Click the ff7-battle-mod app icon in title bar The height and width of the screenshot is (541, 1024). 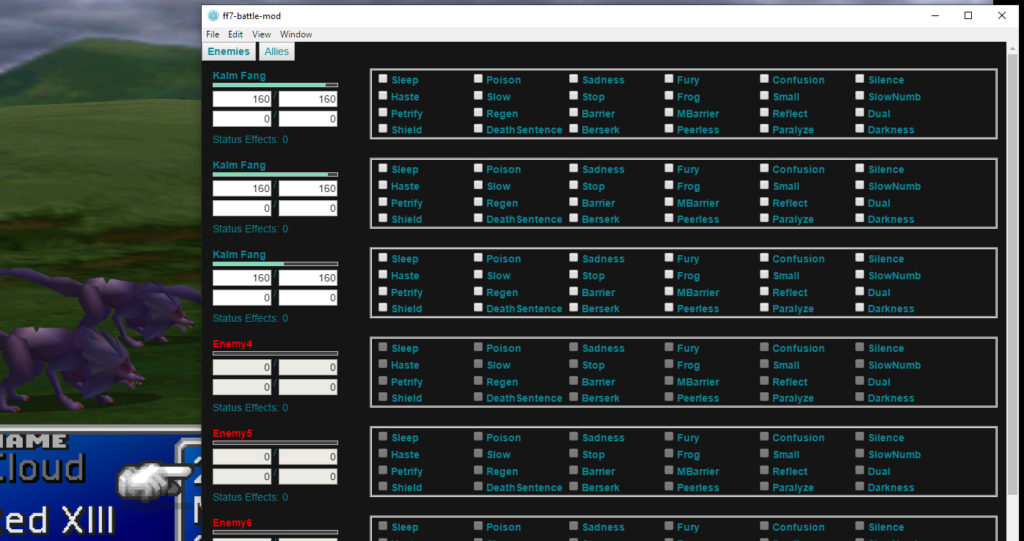click(213, 16)
